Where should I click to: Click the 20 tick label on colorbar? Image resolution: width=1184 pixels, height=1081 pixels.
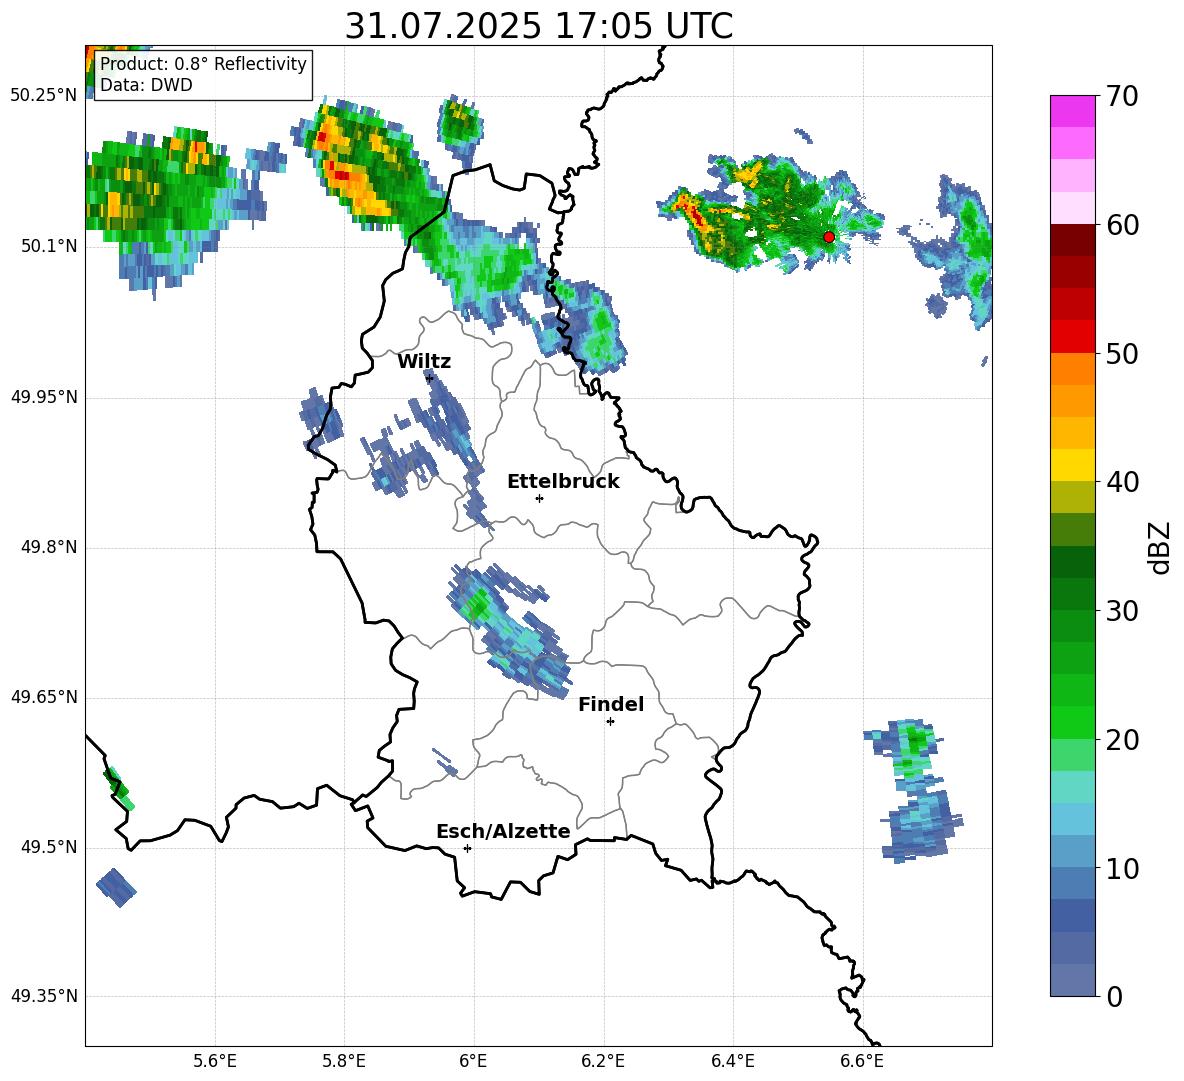click(1122, 740)
